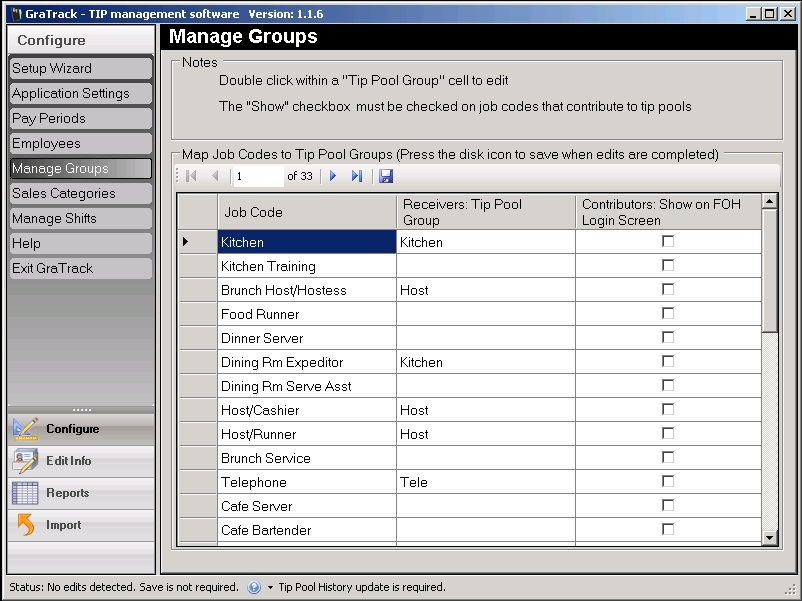Navigate to the first record
The image size is (802, 601).
point(190,174)
